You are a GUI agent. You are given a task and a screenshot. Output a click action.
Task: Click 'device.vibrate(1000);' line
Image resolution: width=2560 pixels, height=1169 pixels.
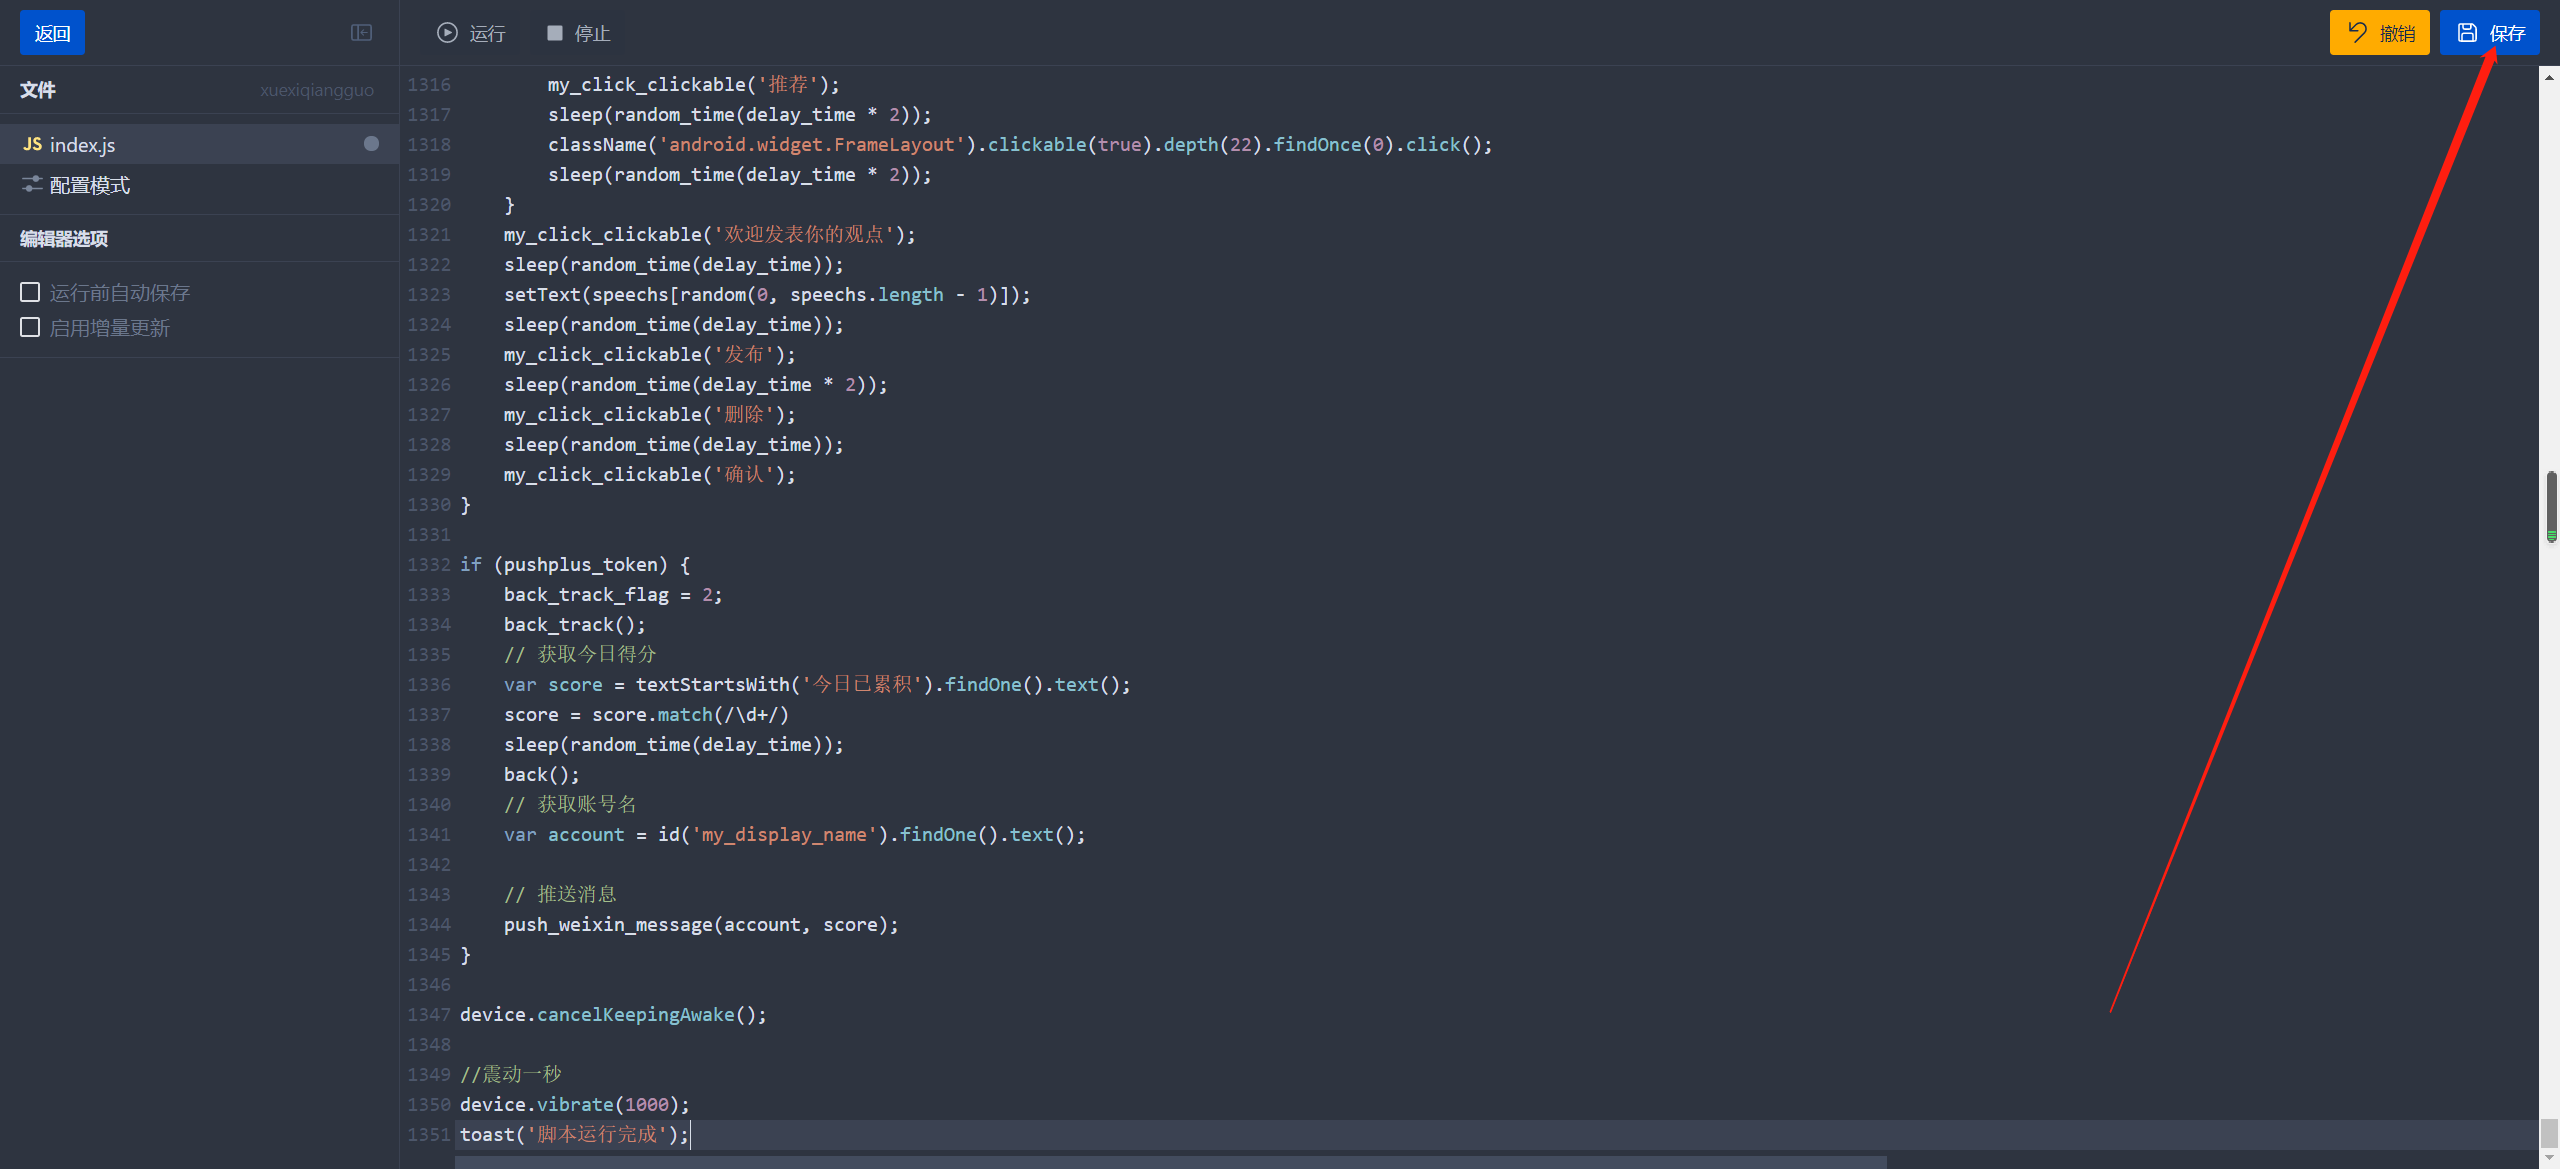[575, 1104]
